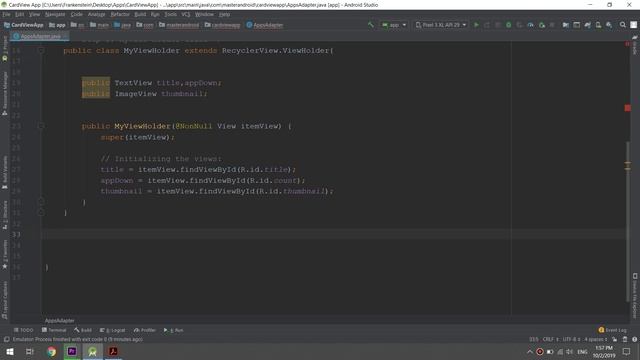Open the Logcat tool window
This screenshot has height=360, width=640.
pos(113,330)
